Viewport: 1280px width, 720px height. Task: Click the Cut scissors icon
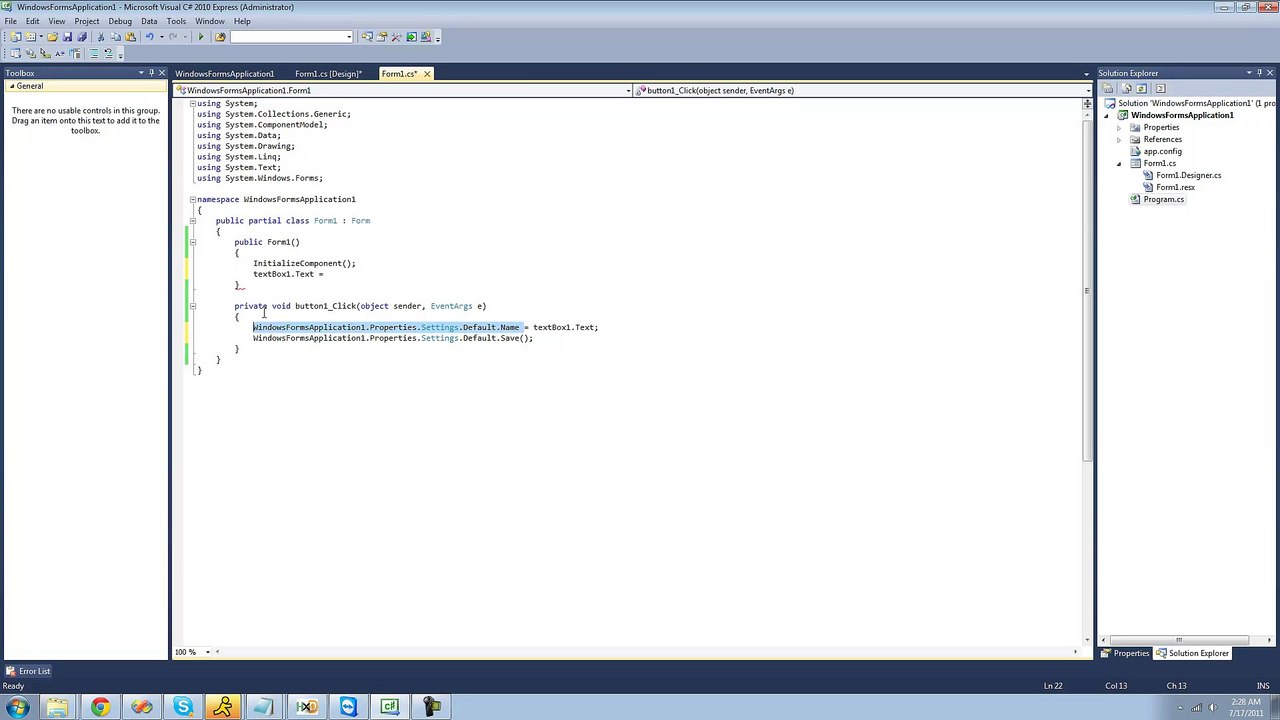tap(101, 37)
